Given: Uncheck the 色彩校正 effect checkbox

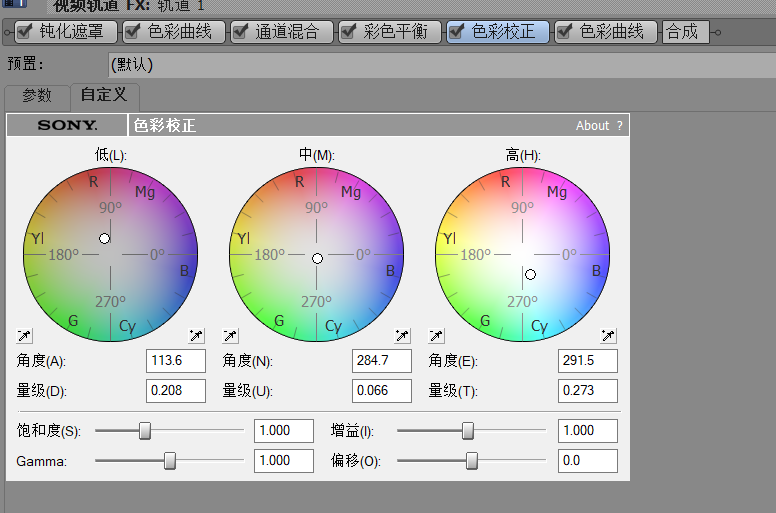Looking at the screenshot, I should click(x=456, y=32).
